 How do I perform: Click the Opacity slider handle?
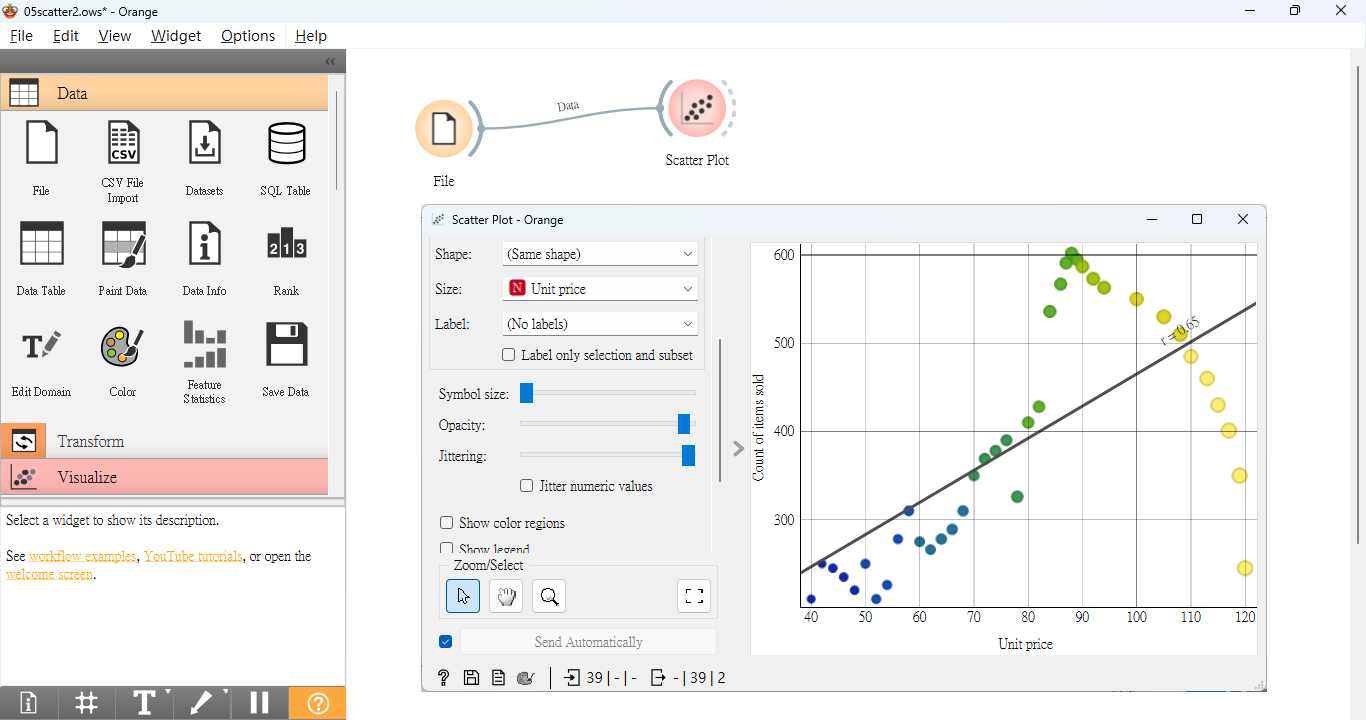[x=684, y=425]
